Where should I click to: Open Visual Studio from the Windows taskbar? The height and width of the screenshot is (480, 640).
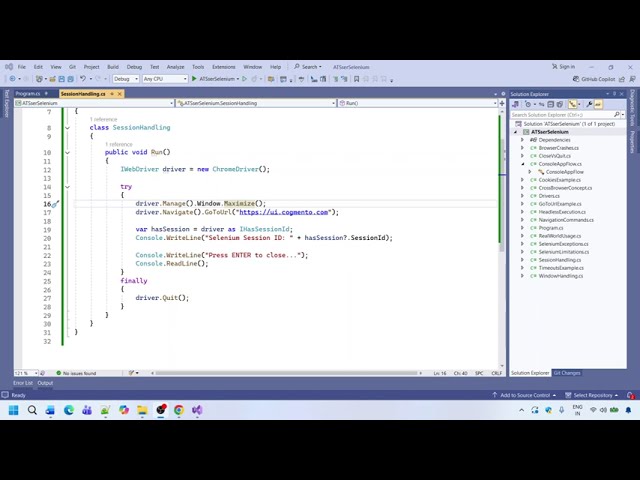click(x=197, y=410)
